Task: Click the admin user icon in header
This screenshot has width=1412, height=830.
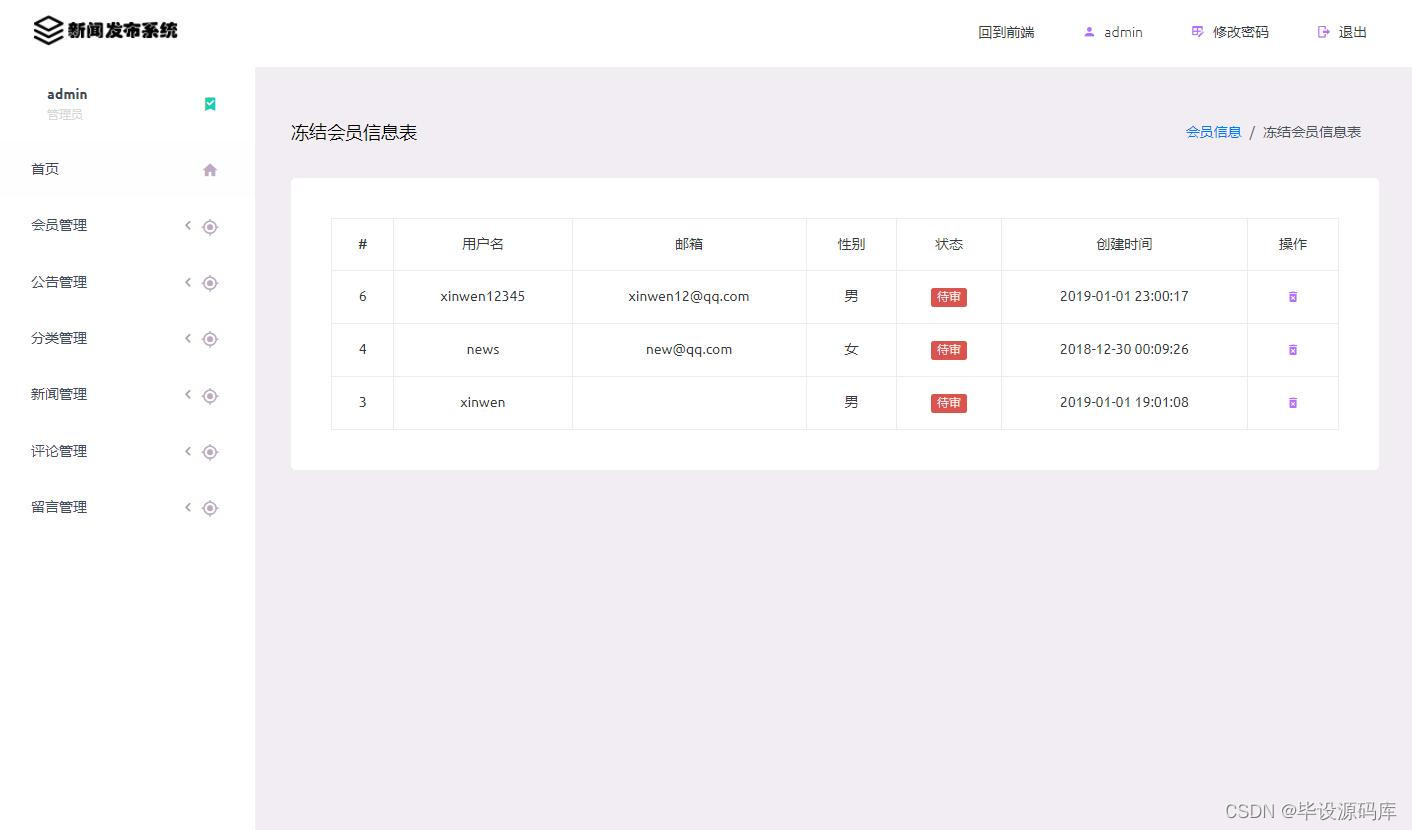Action: coord(1089,32)
